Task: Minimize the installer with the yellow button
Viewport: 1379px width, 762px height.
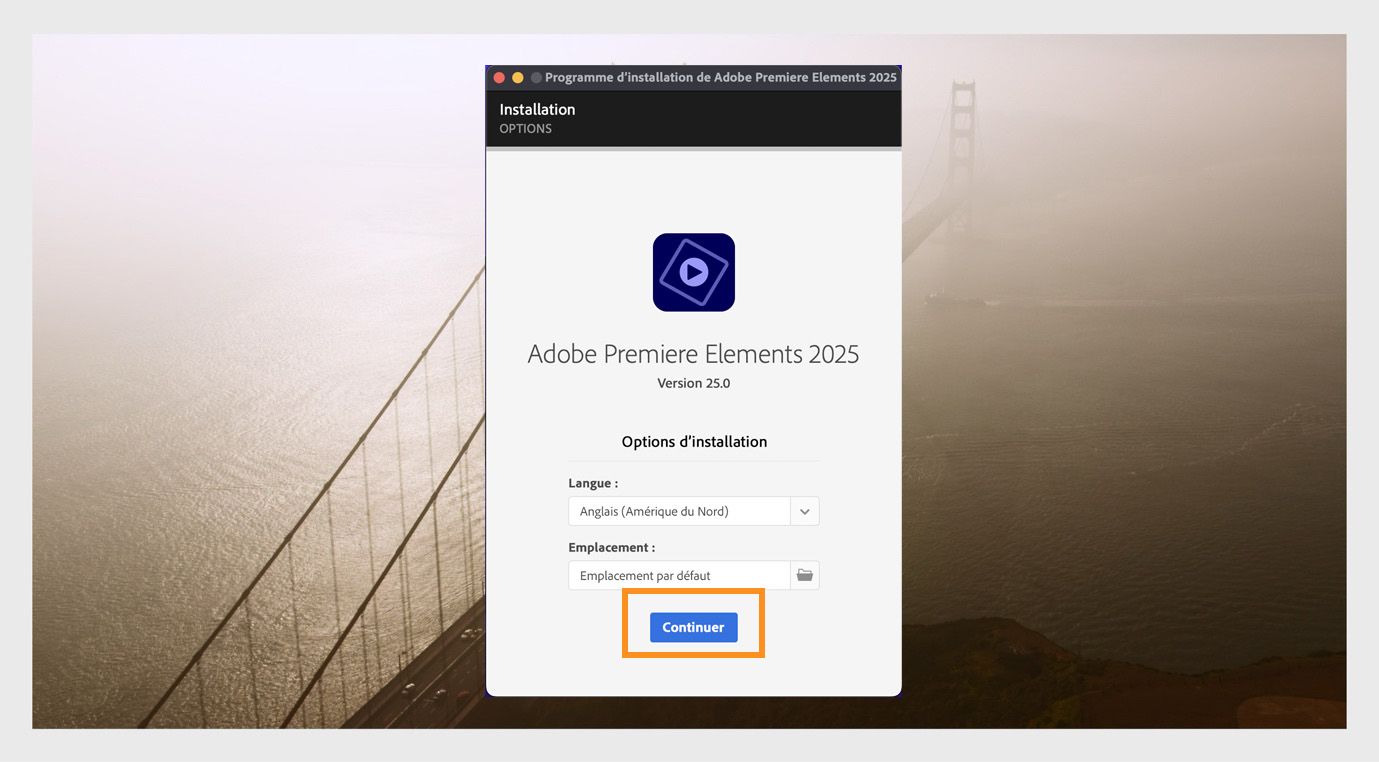Action: 518,78
